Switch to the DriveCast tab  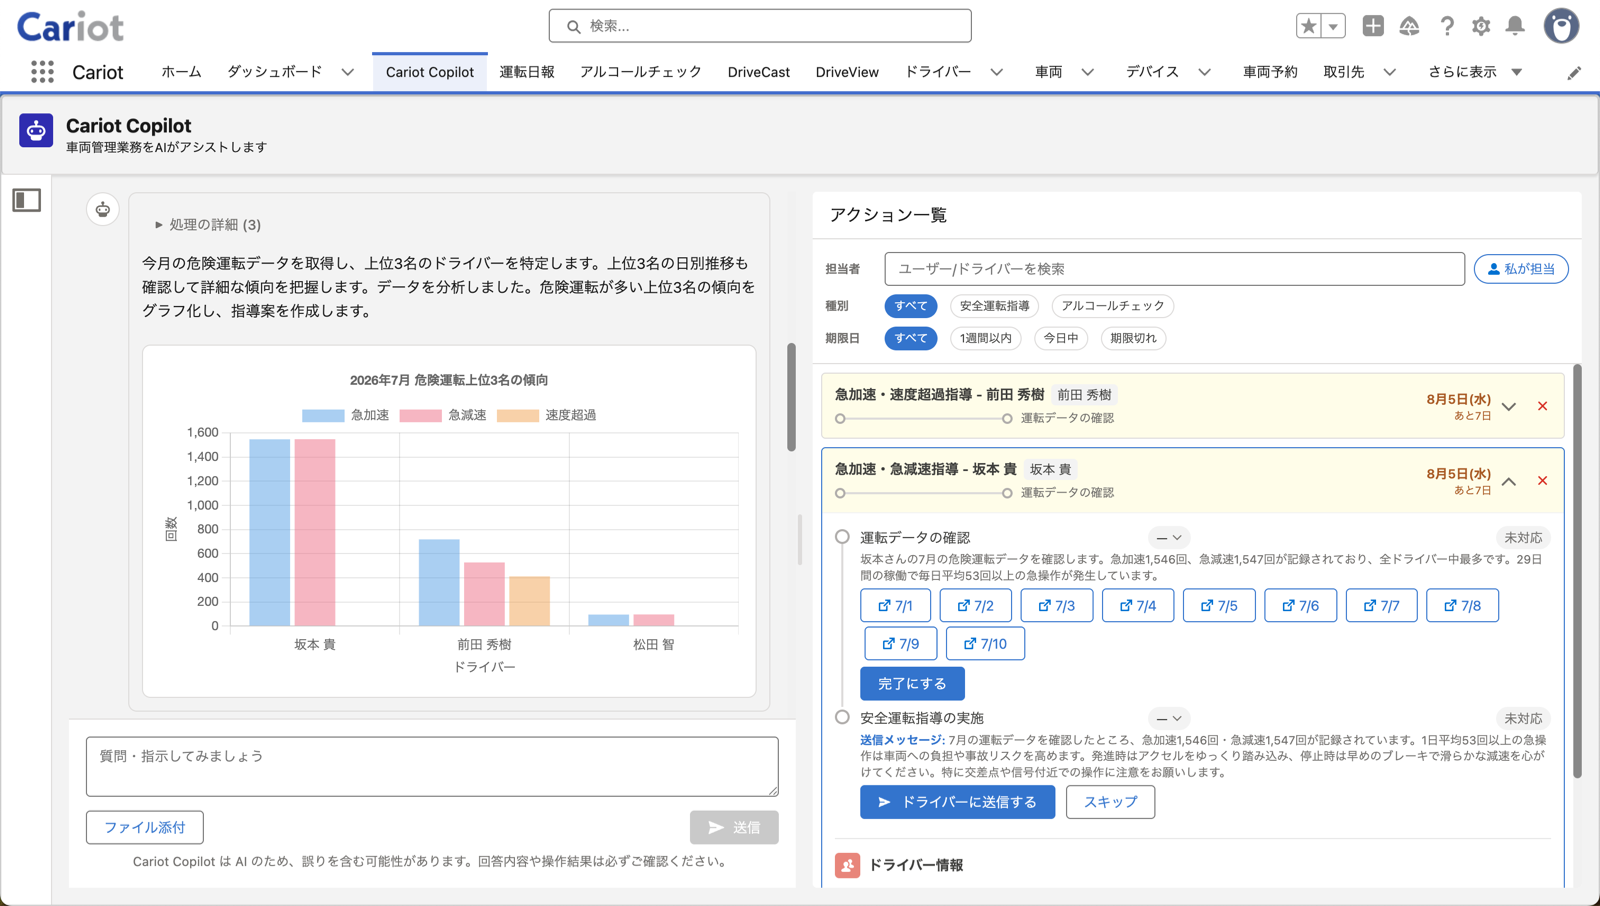pyautogui.click(x=759, y=72)
